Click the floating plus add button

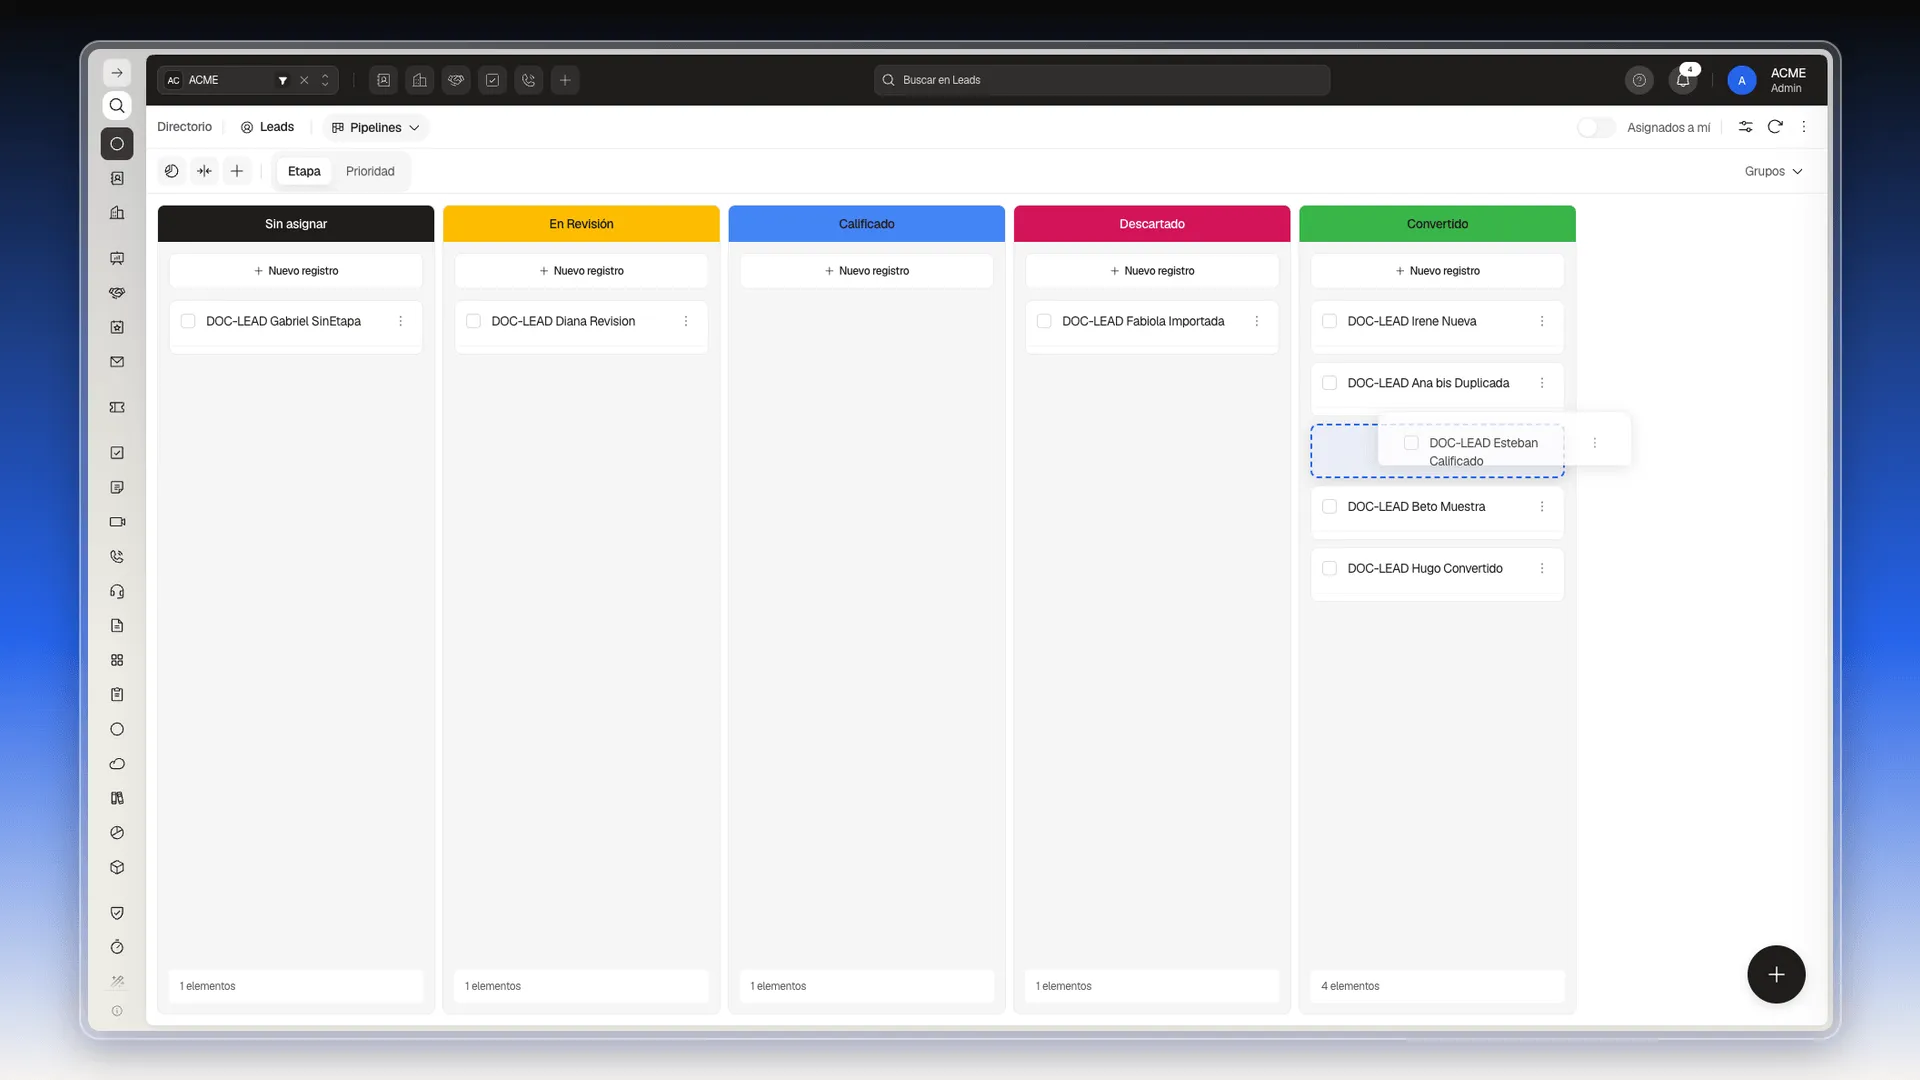click(1776, 974)
